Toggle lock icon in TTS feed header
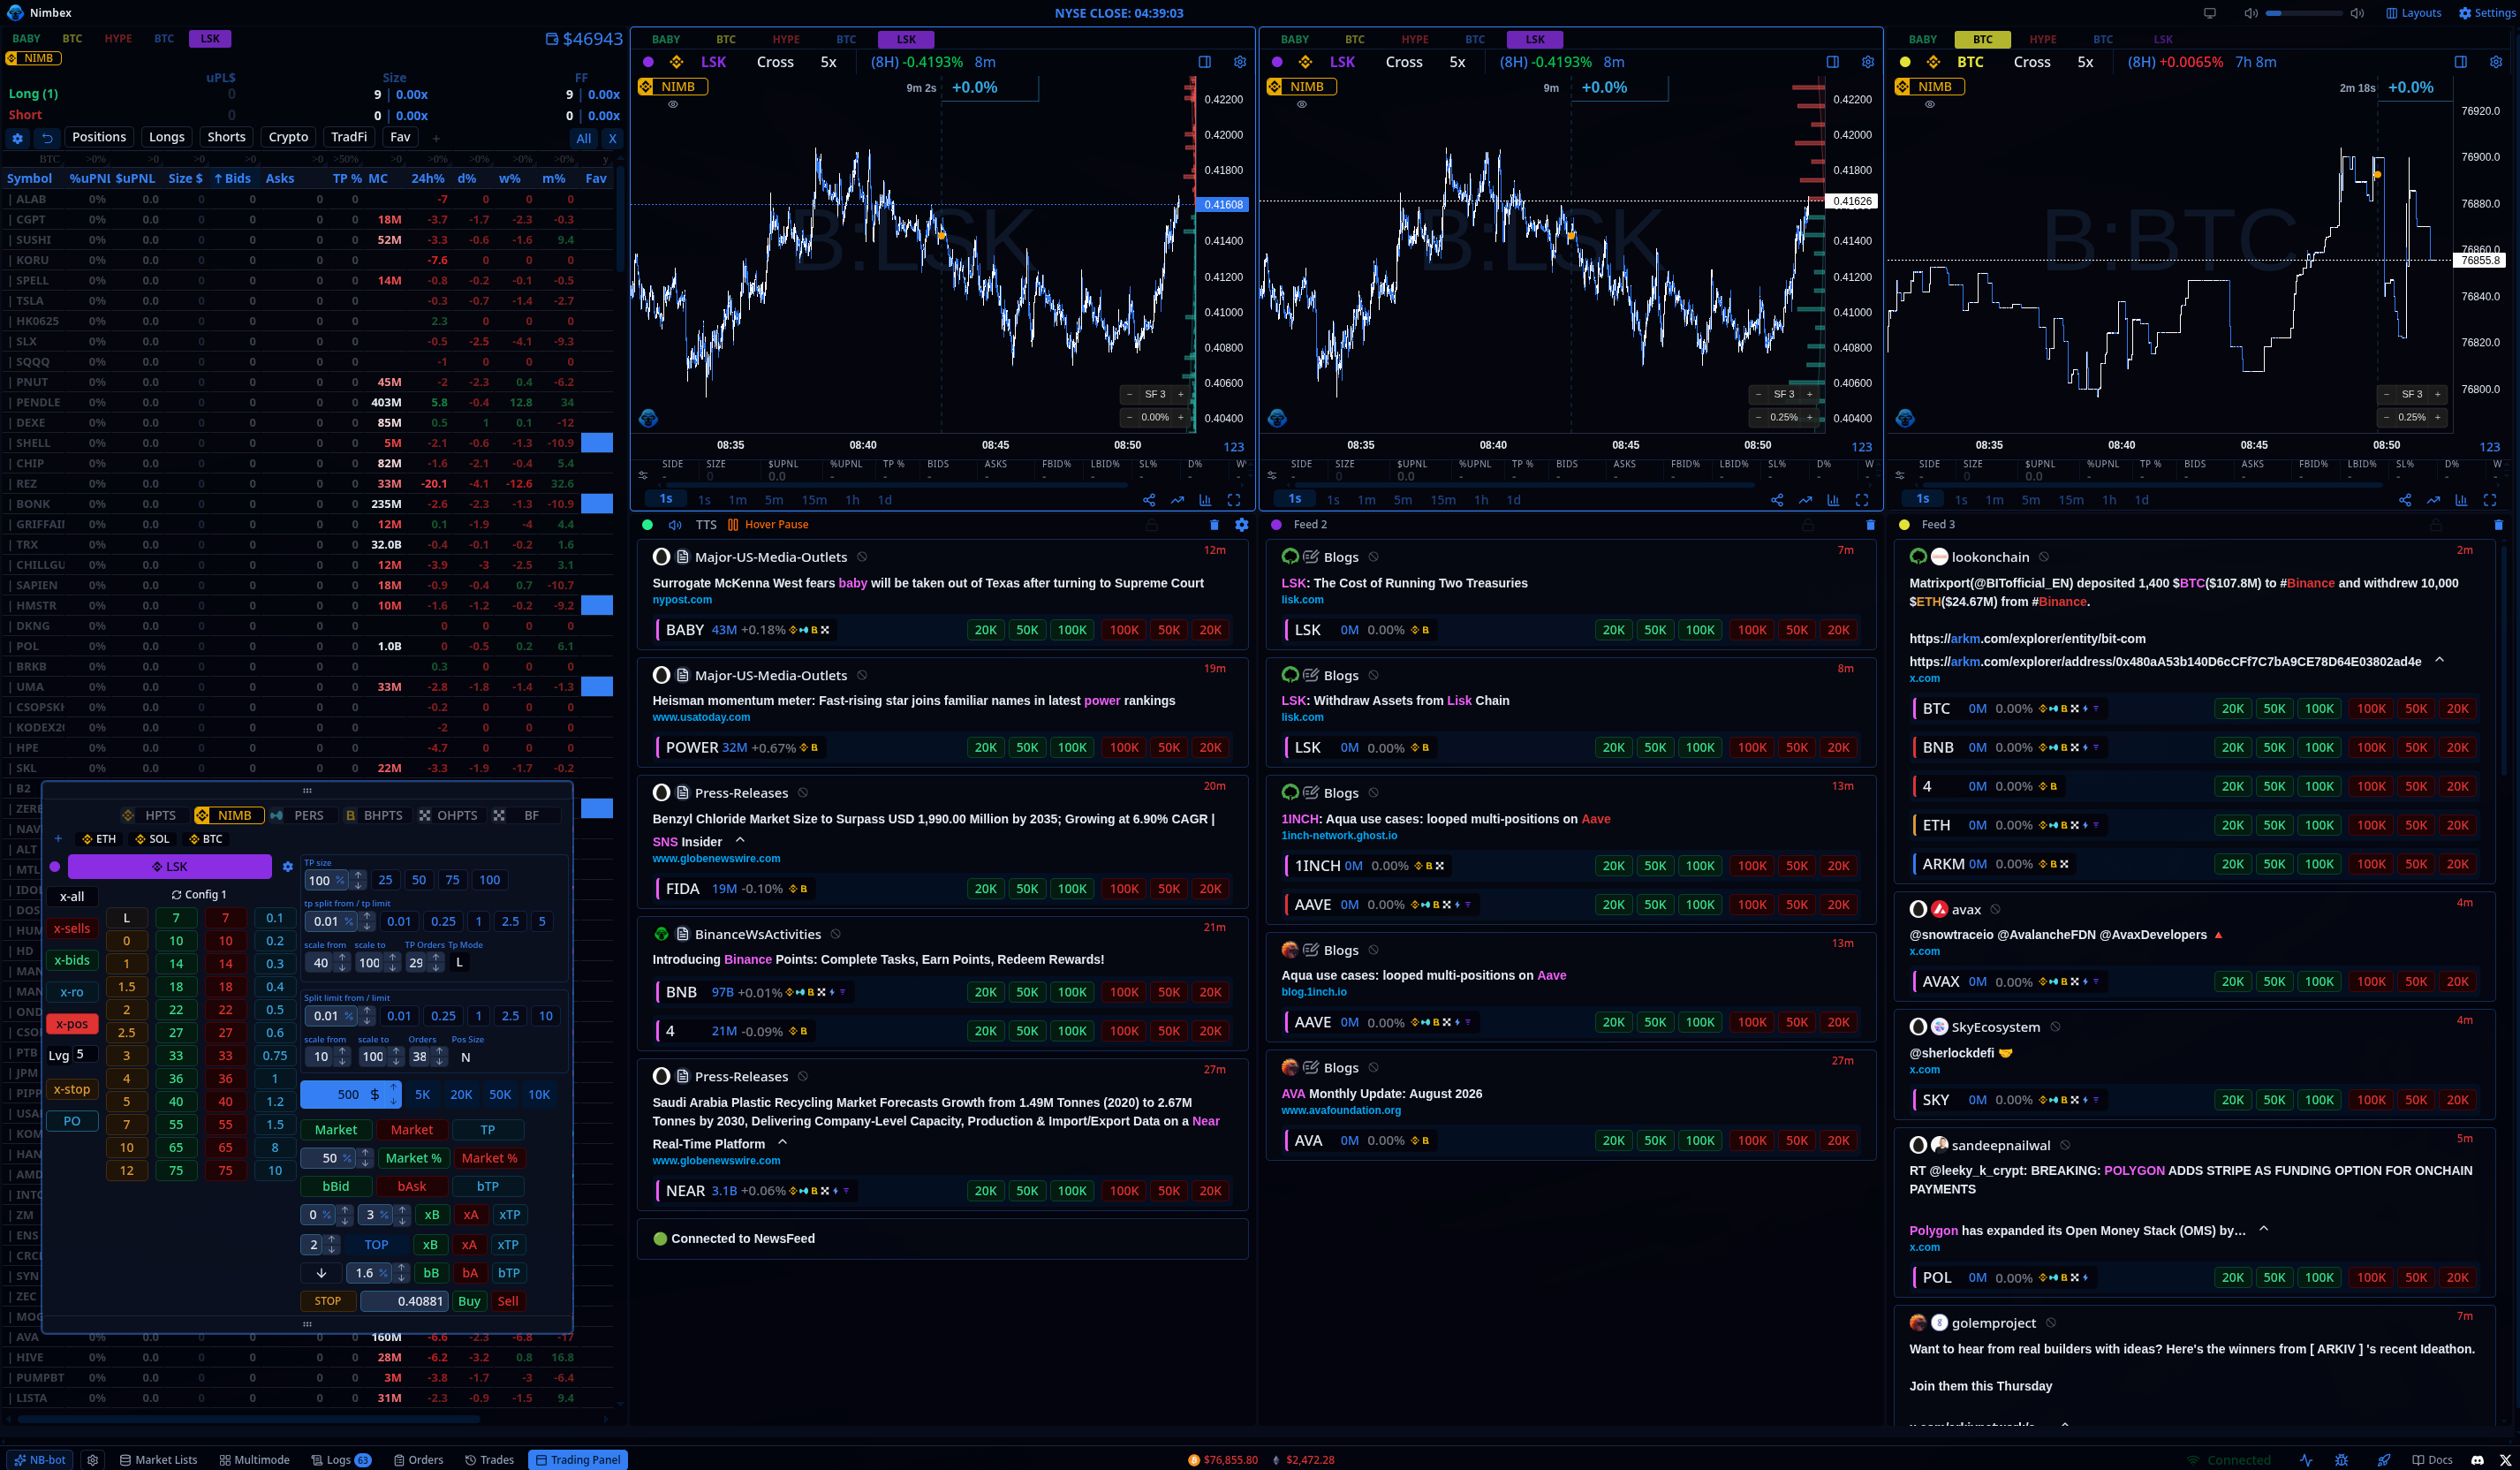This screenshot has height=1470, width=2520. point(1151,525)
